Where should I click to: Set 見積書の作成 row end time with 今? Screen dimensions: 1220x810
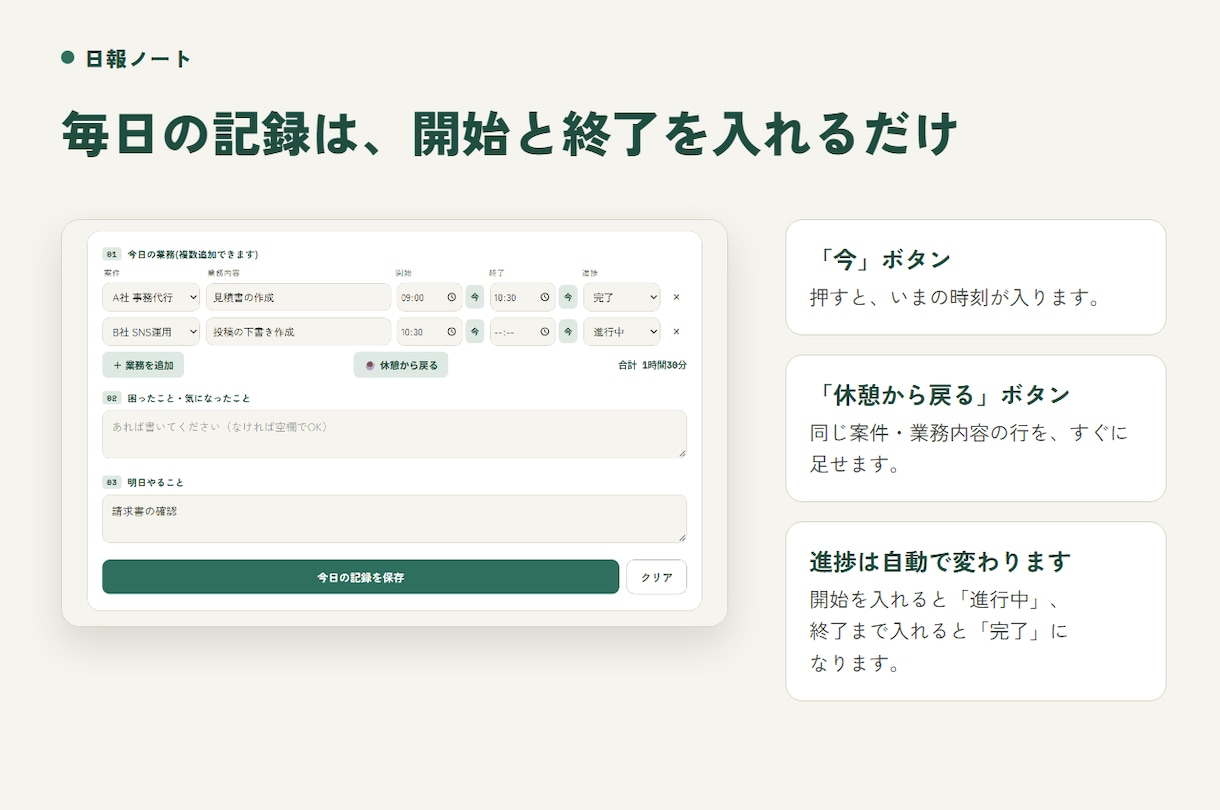coord(568,297)
